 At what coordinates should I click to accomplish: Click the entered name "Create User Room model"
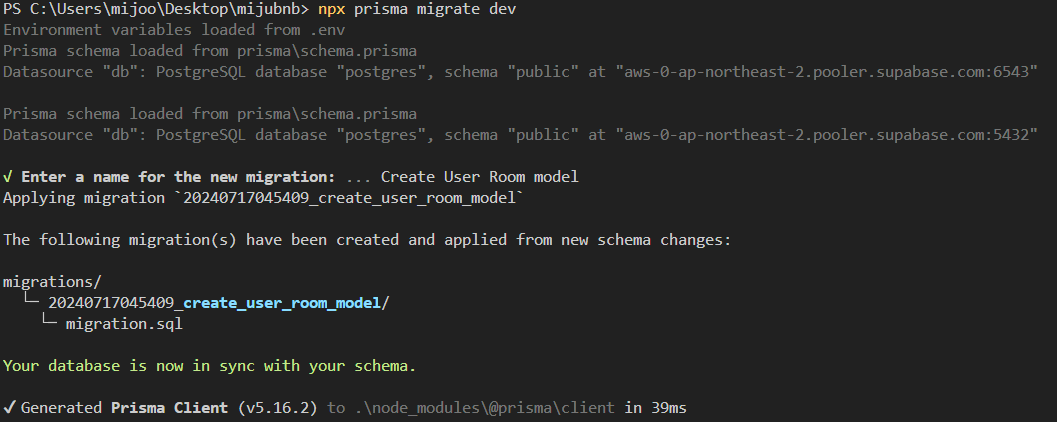click(x=479, y=177)
